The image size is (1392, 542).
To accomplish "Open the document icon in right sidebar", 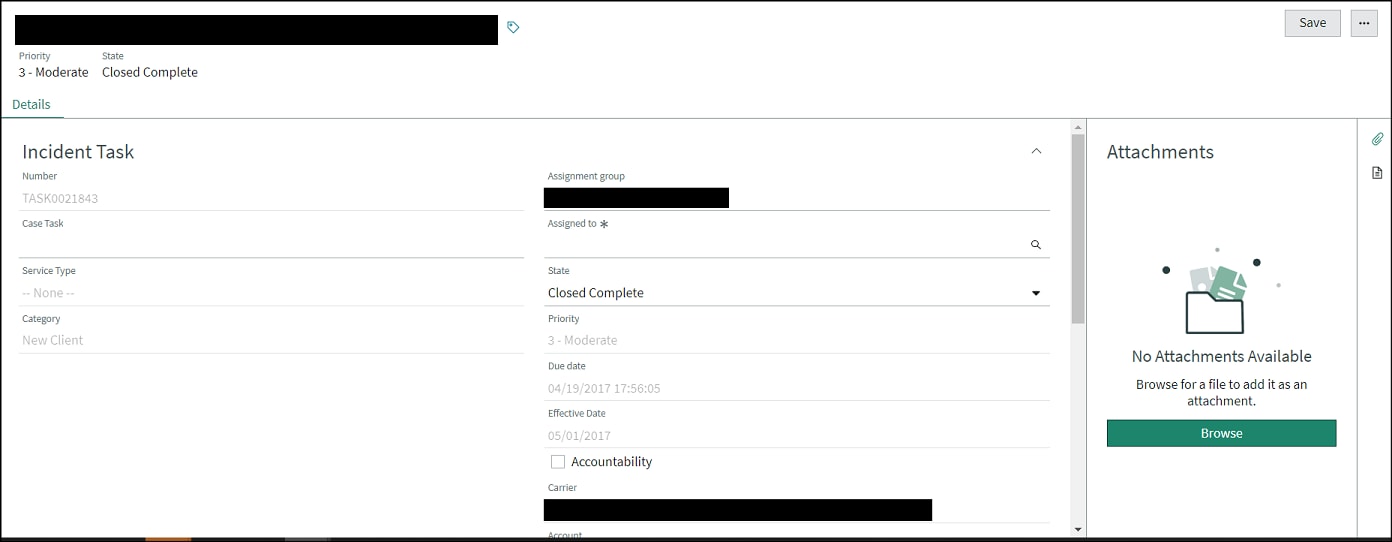I will [x=1377, y=173].
